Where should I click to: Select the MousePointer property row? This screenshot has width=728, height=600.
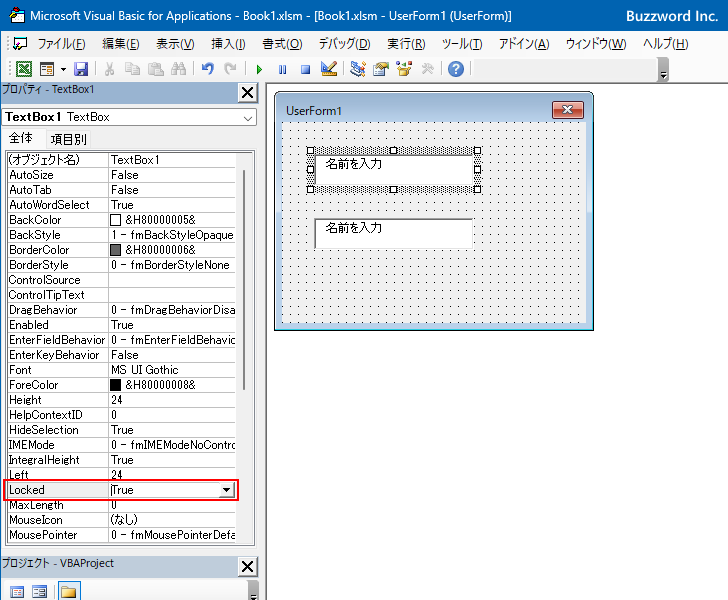(x=122, y=535)
